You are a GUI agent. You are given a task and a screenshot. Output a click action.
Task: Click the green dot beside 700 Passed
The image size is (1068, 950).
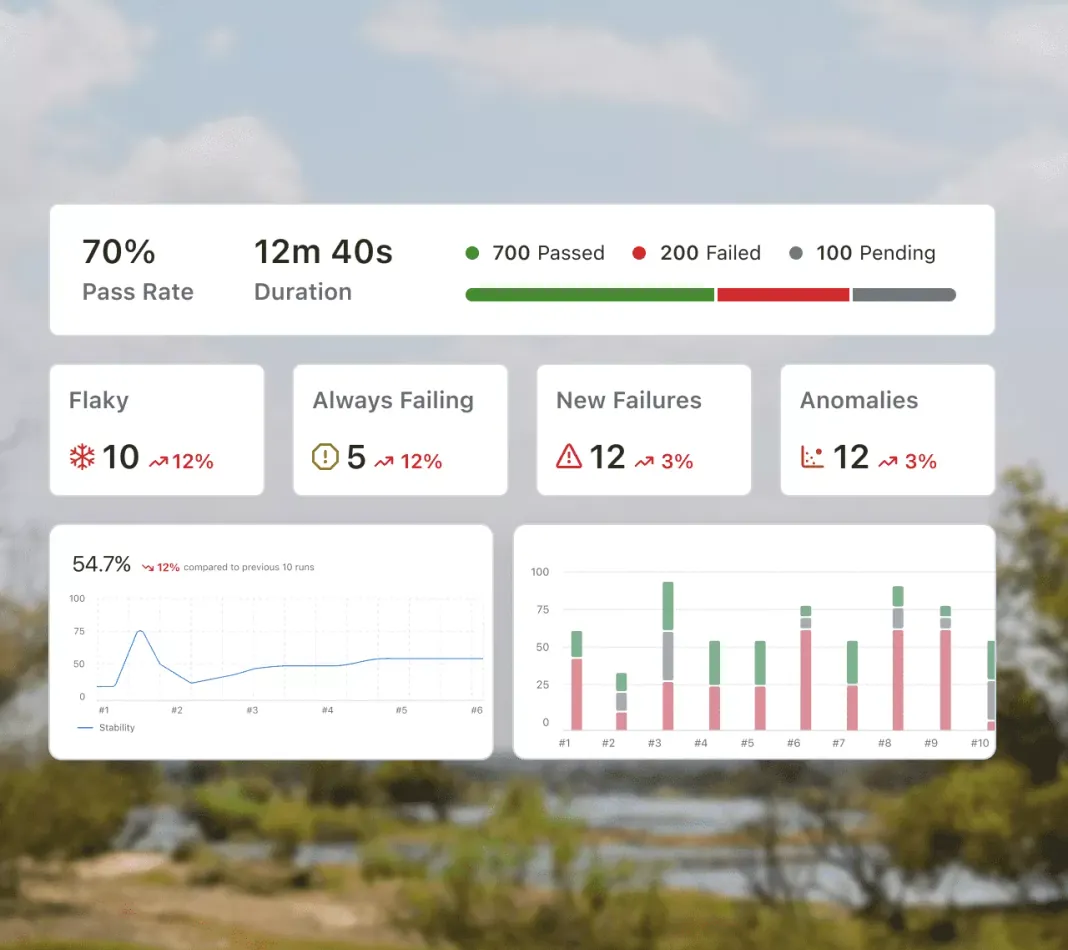pos(472,253)
